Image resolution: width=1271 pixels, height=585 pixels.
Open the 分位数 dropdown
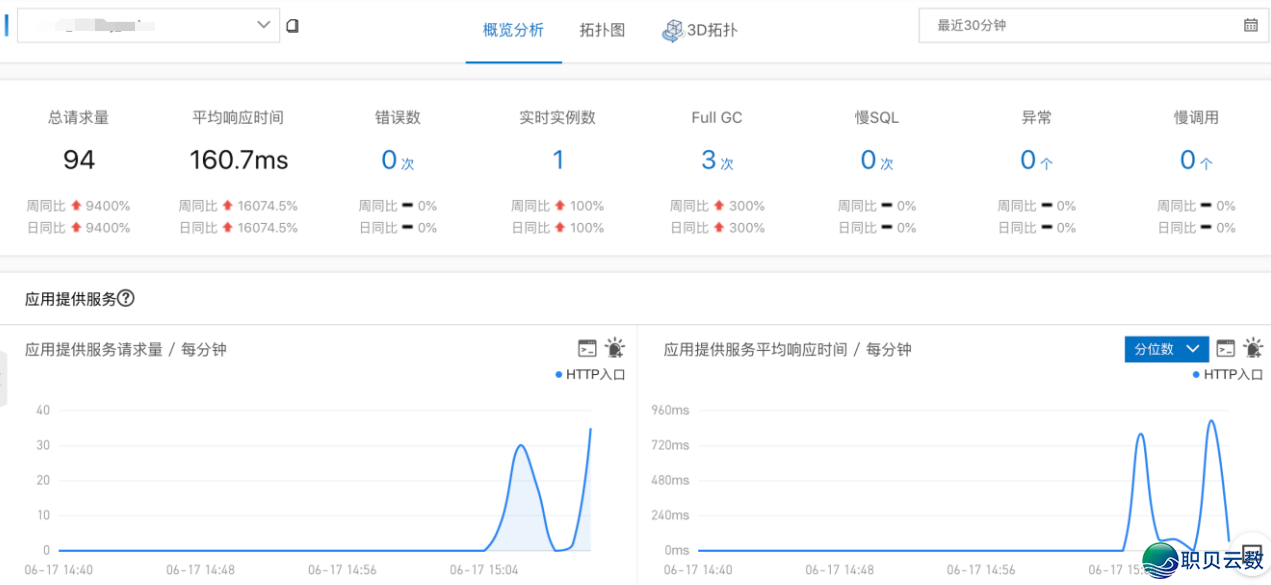[1166, 349]
